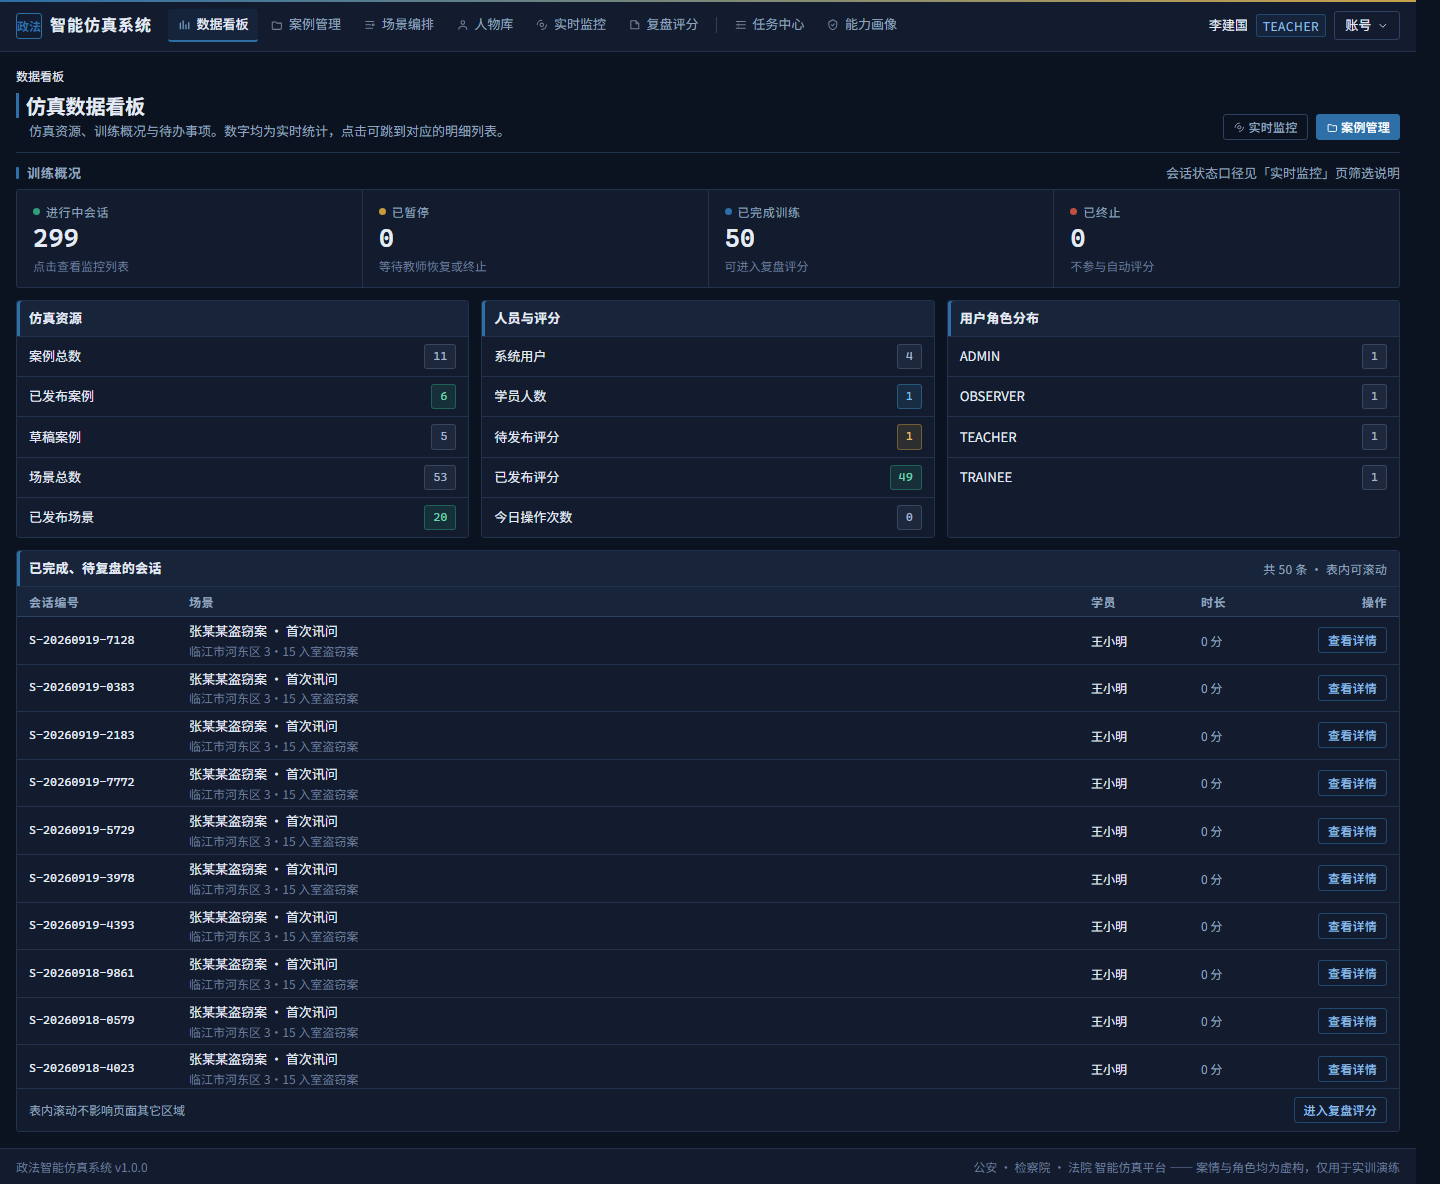Click the 待发布评分 row
This screenshot has width=1440, height=1184.
pos(708,437)
